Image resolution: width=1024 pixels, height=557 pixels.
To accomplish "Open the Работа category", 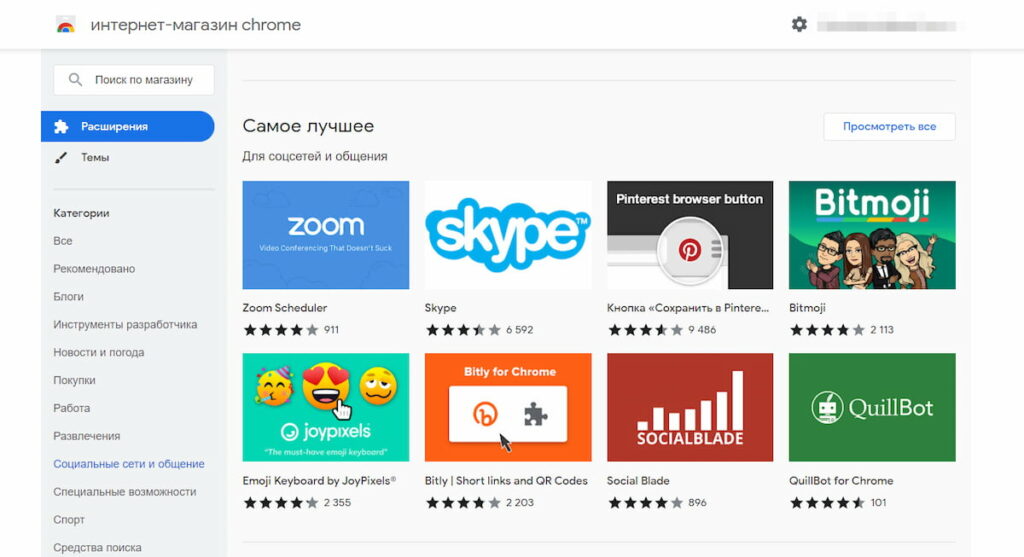I will [71, 408].
